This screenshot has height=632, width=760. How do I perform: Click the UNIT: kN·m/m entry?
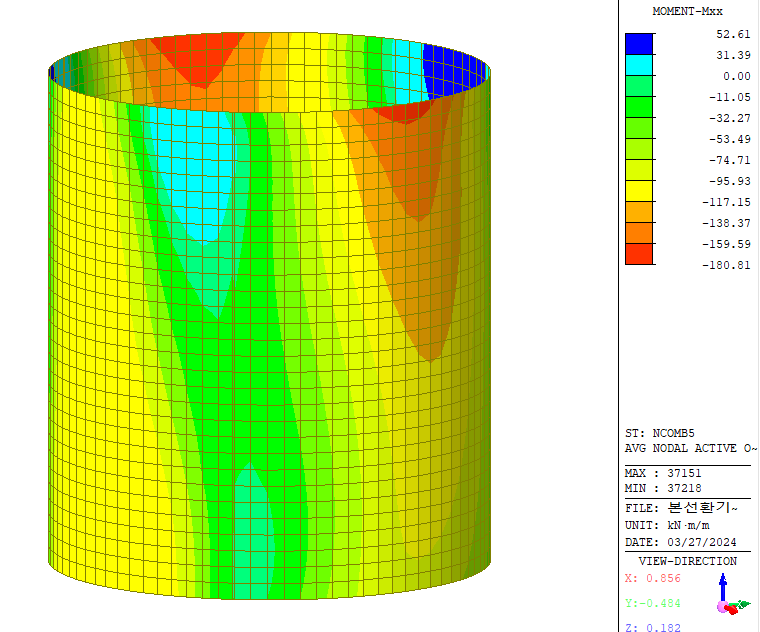667,525
